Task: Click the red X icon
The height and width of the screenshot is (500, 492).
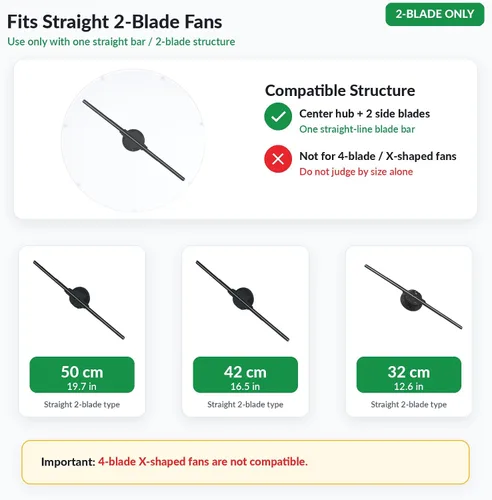Action: tap(278, 159)
